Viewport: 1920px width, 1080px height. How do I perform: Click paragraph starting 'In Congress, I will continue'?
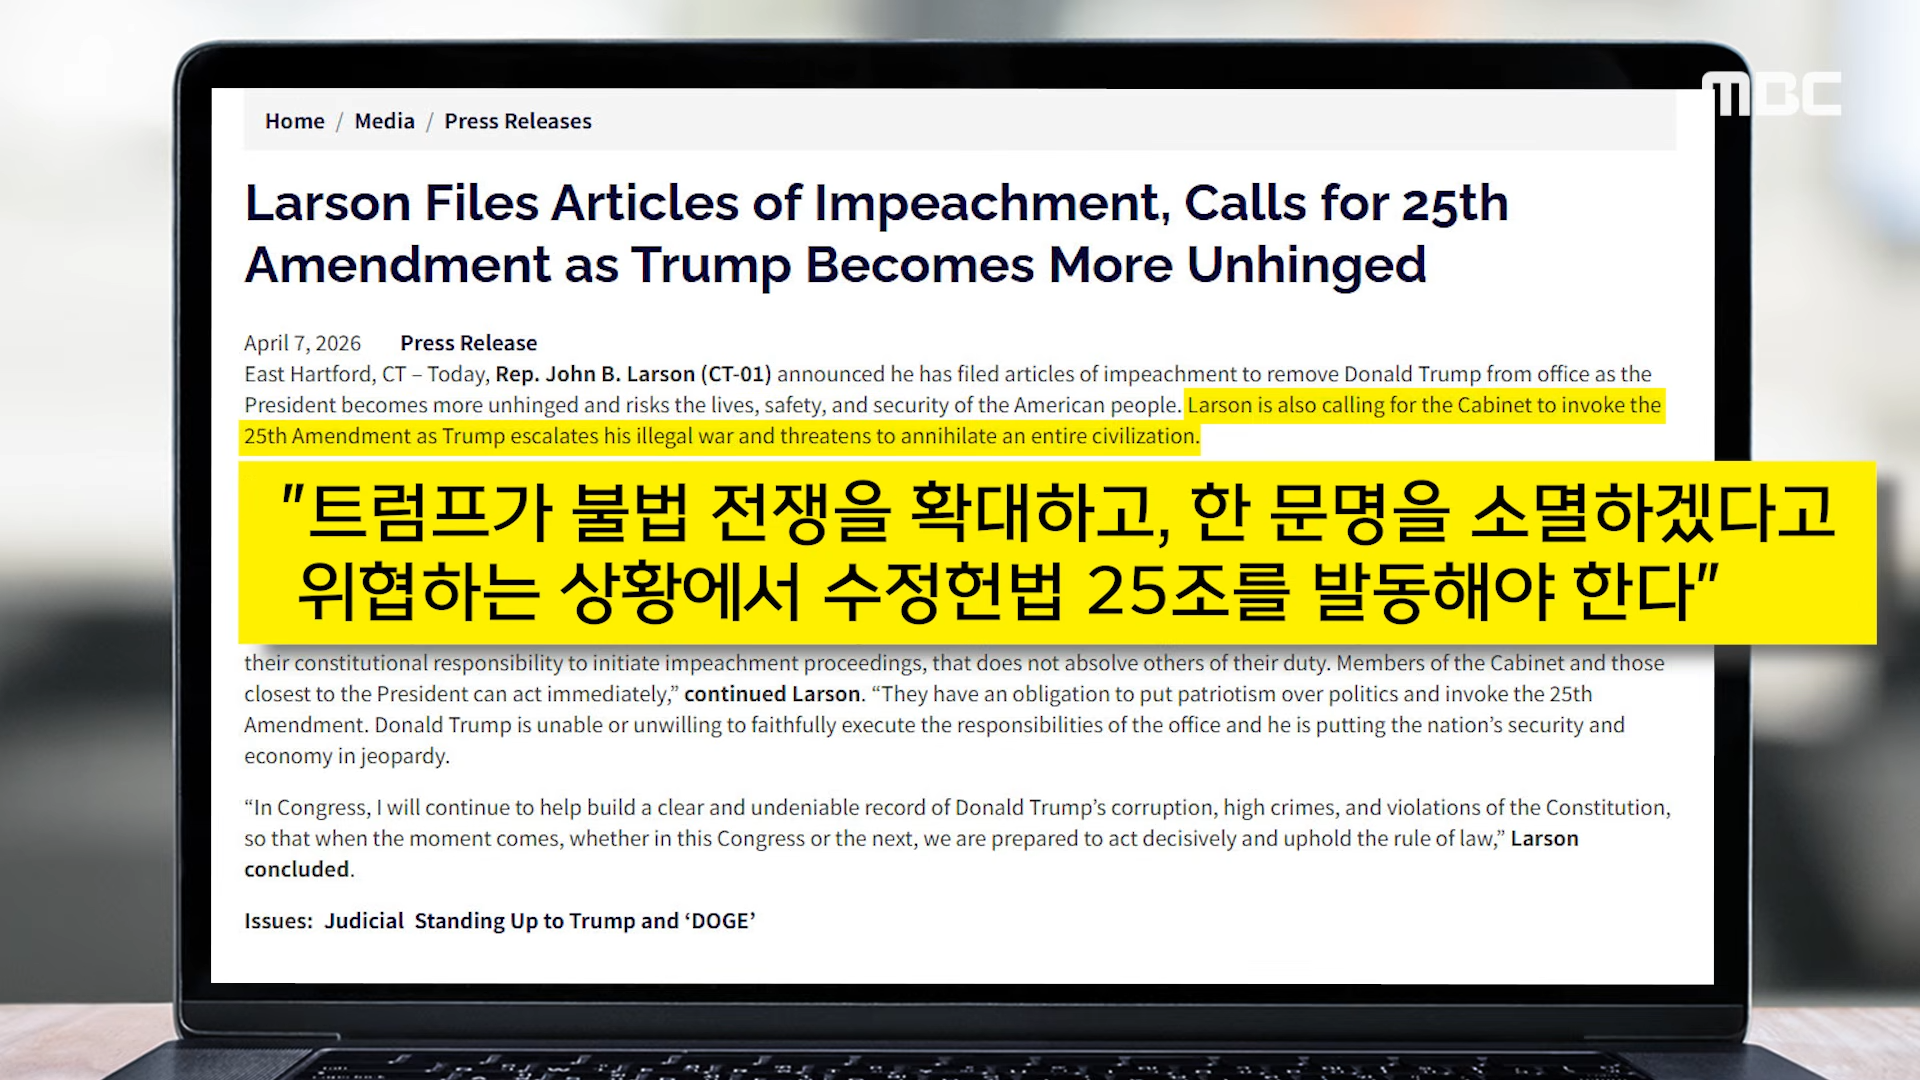point(957,838)
